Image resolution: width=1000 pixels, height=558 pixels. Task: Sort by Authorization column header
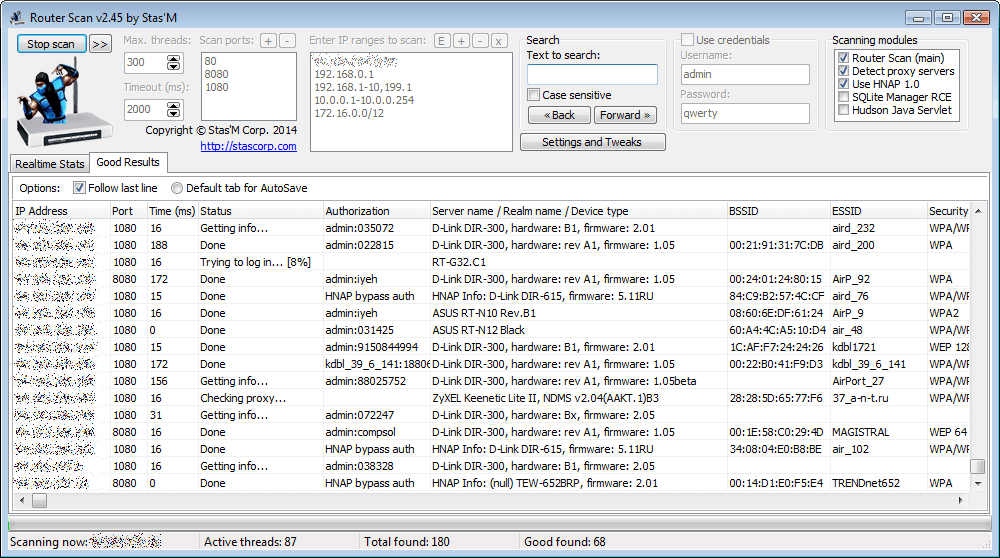376,210
